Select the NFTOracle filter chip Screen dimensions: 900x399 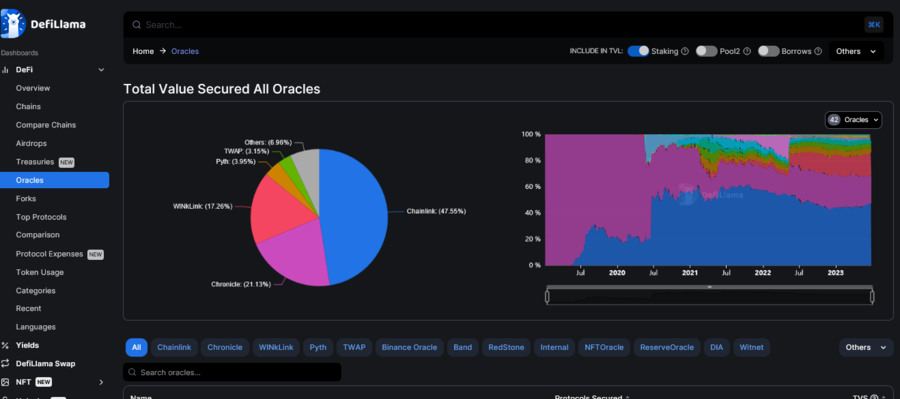point(604,347)
